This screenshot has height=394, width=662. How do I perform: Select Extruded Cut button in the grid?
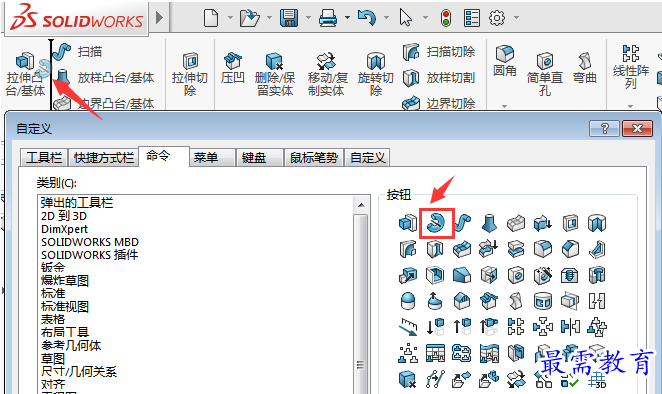(x=570, y=223)
